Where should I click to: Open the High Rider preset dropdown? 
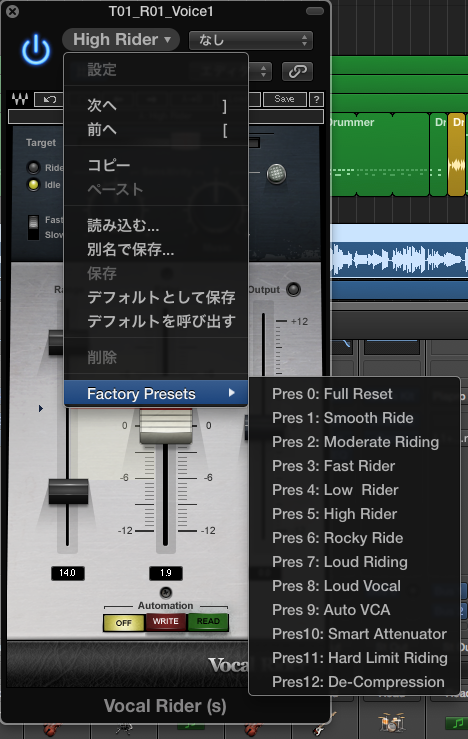point(121,40)
